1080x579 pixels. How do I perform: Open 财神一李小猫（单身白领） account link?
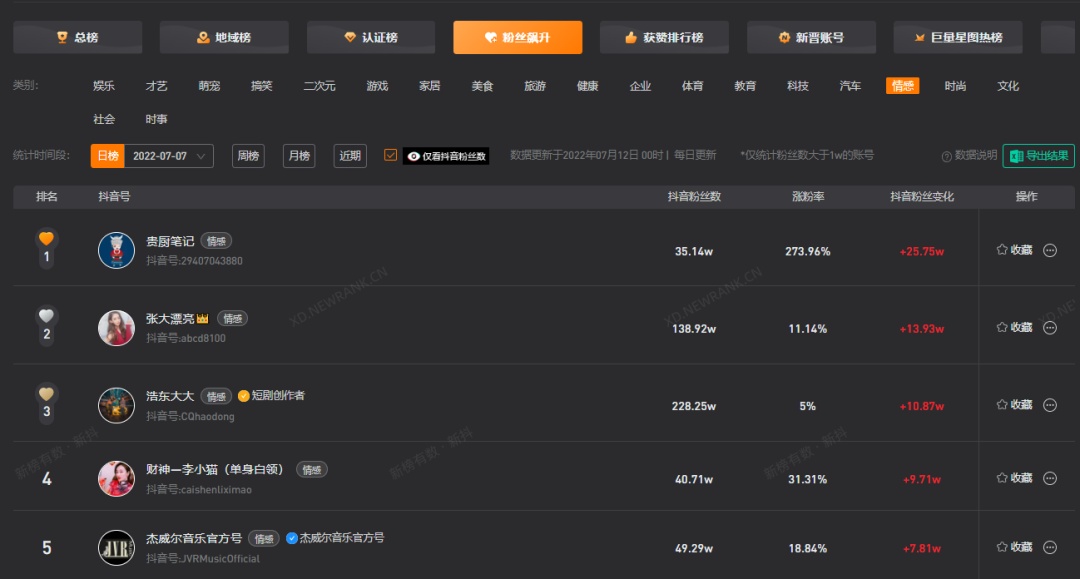tap(215, 470)
